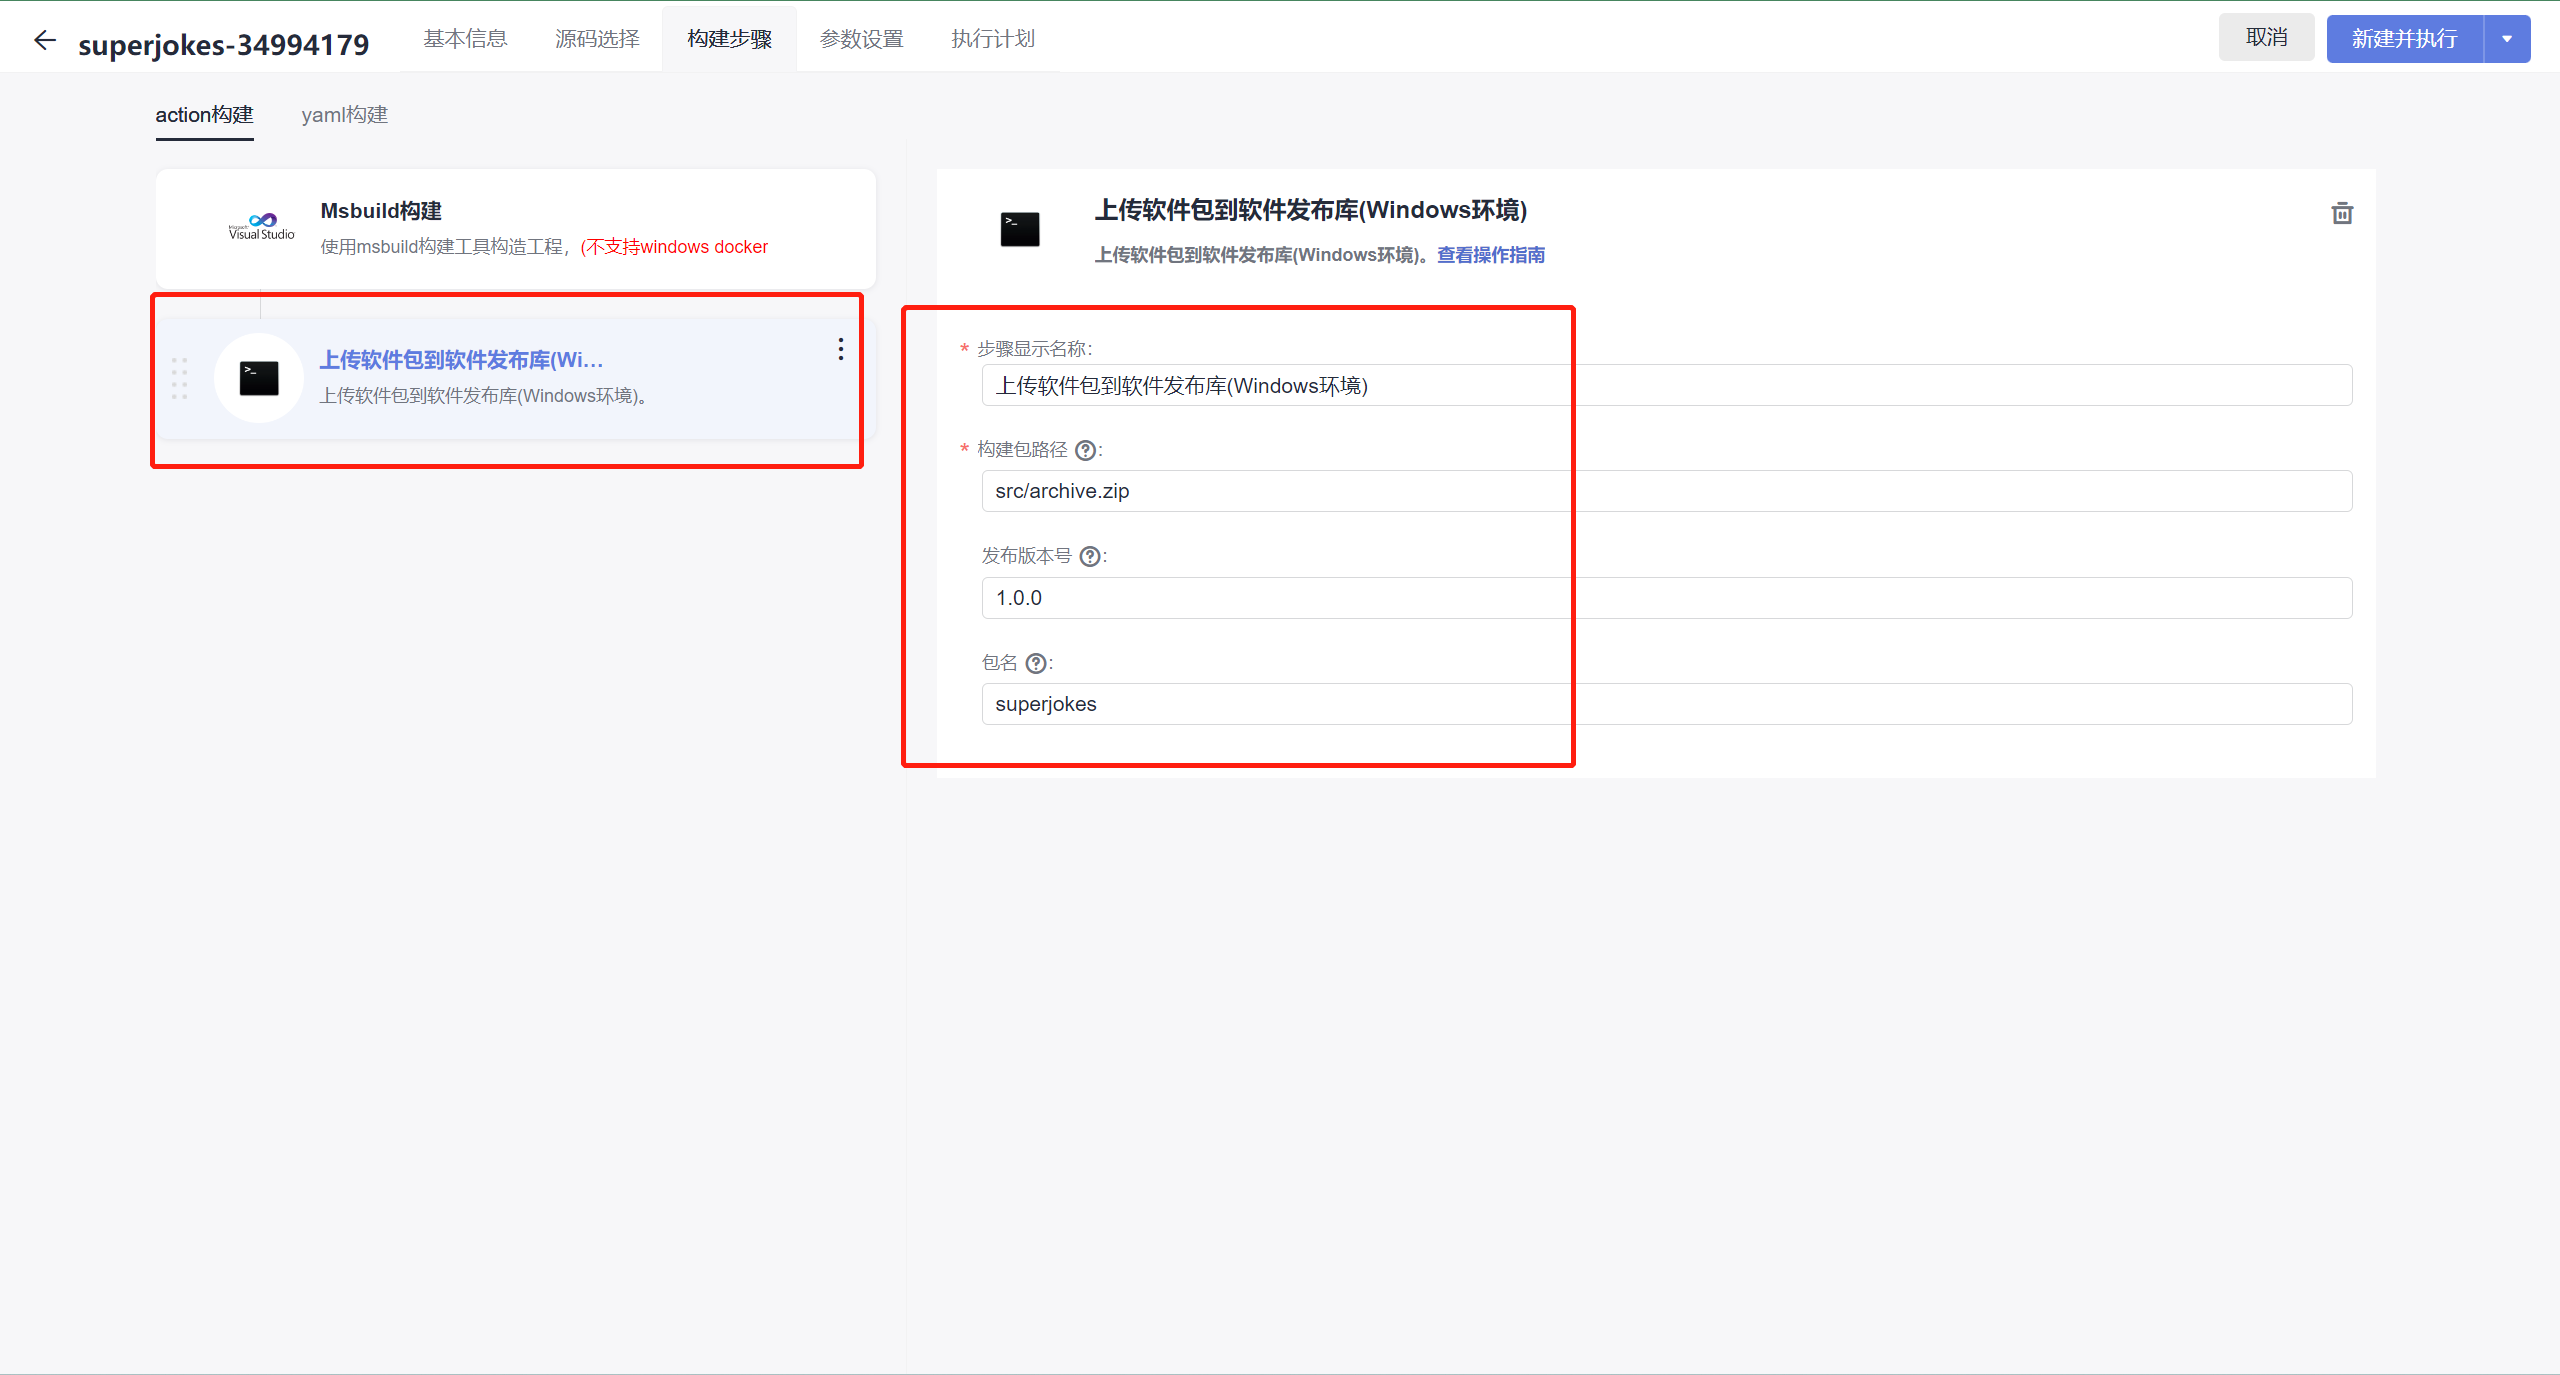This screenshot has height=1375, width=2560.
Task: Select the Msbuild构建 step card
Action: [x=516, y=229]
